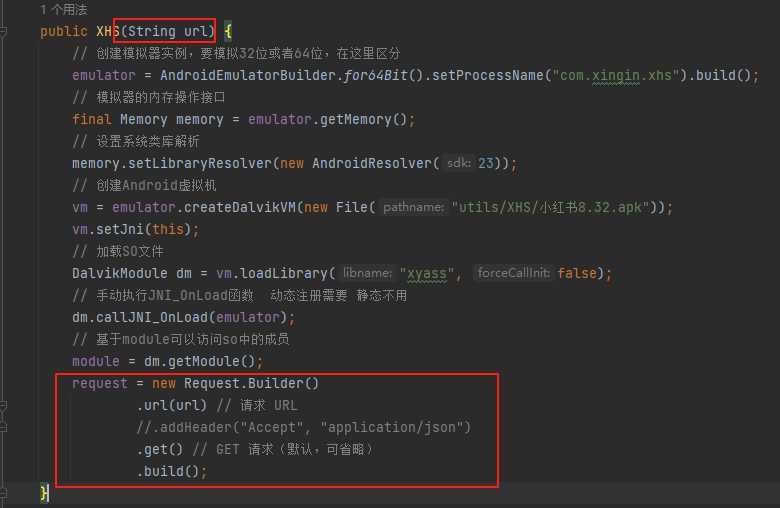The height and width of the screenshot is (508, 780).
Task: Click the "utils/XHS/小红书8.32.apk" path string
Action: [550, 207]
